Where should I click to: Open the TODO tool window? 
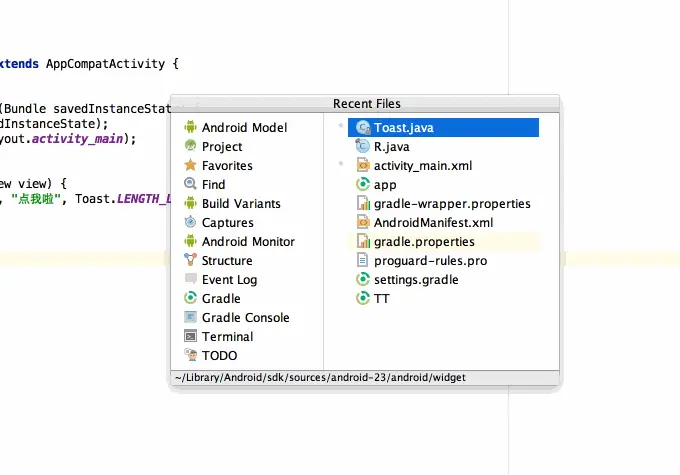click(211, 356)
